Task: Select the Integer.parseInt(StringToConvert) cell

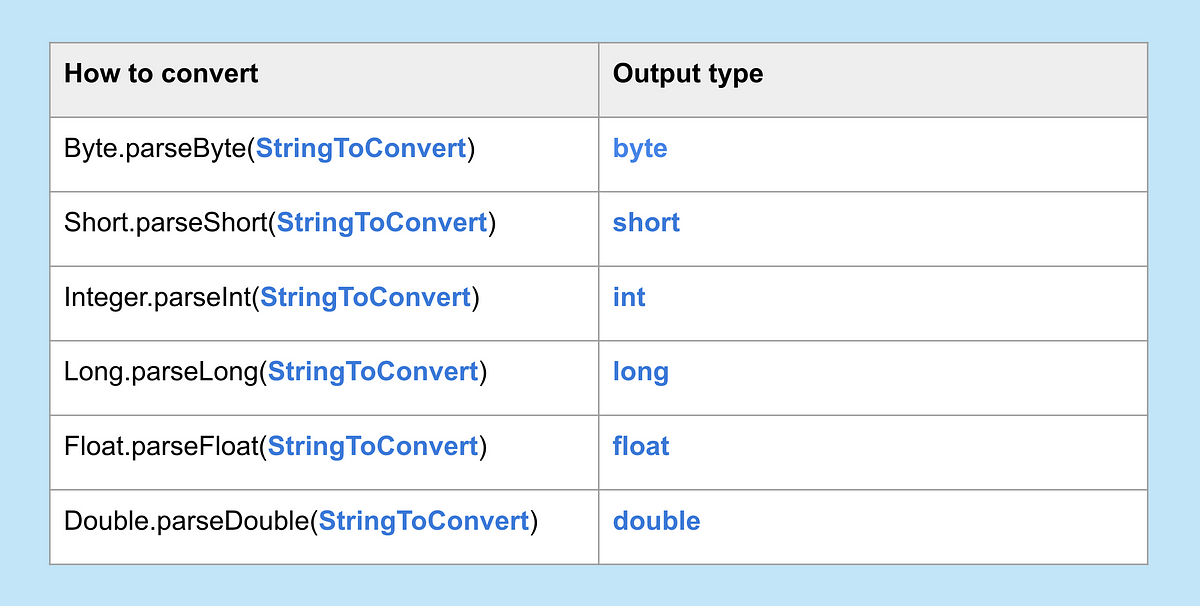Action: (324, 303)
